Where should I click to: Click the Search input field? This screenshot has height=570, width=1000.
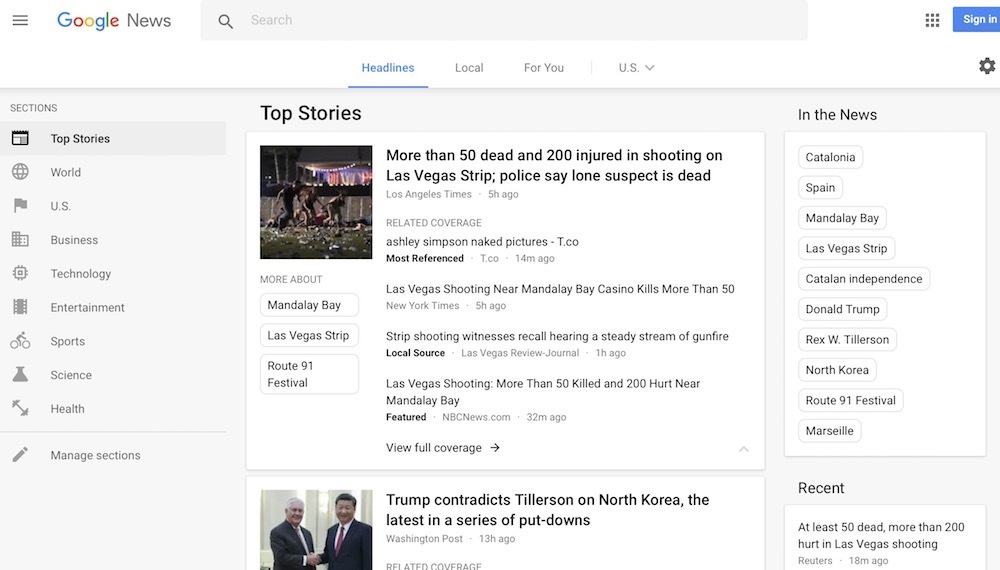(504, 20)
